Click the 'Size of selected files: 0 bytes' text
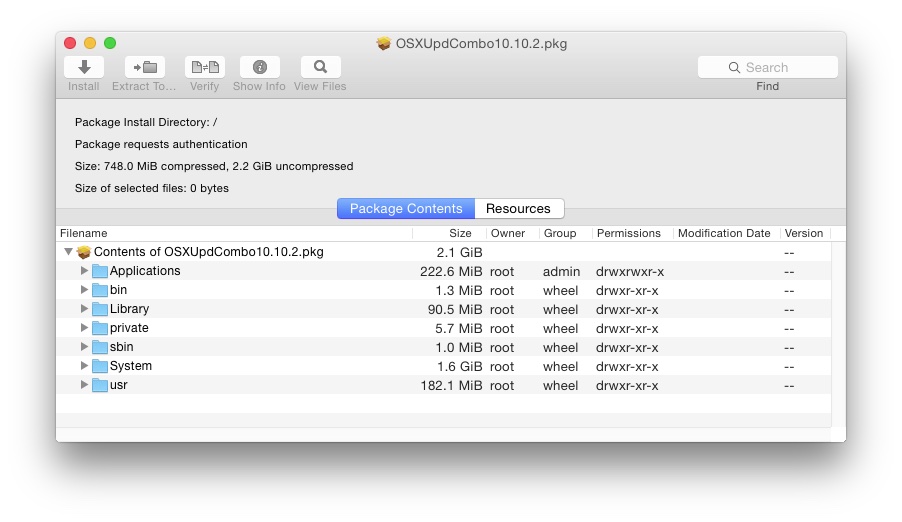 click(152, 188)
